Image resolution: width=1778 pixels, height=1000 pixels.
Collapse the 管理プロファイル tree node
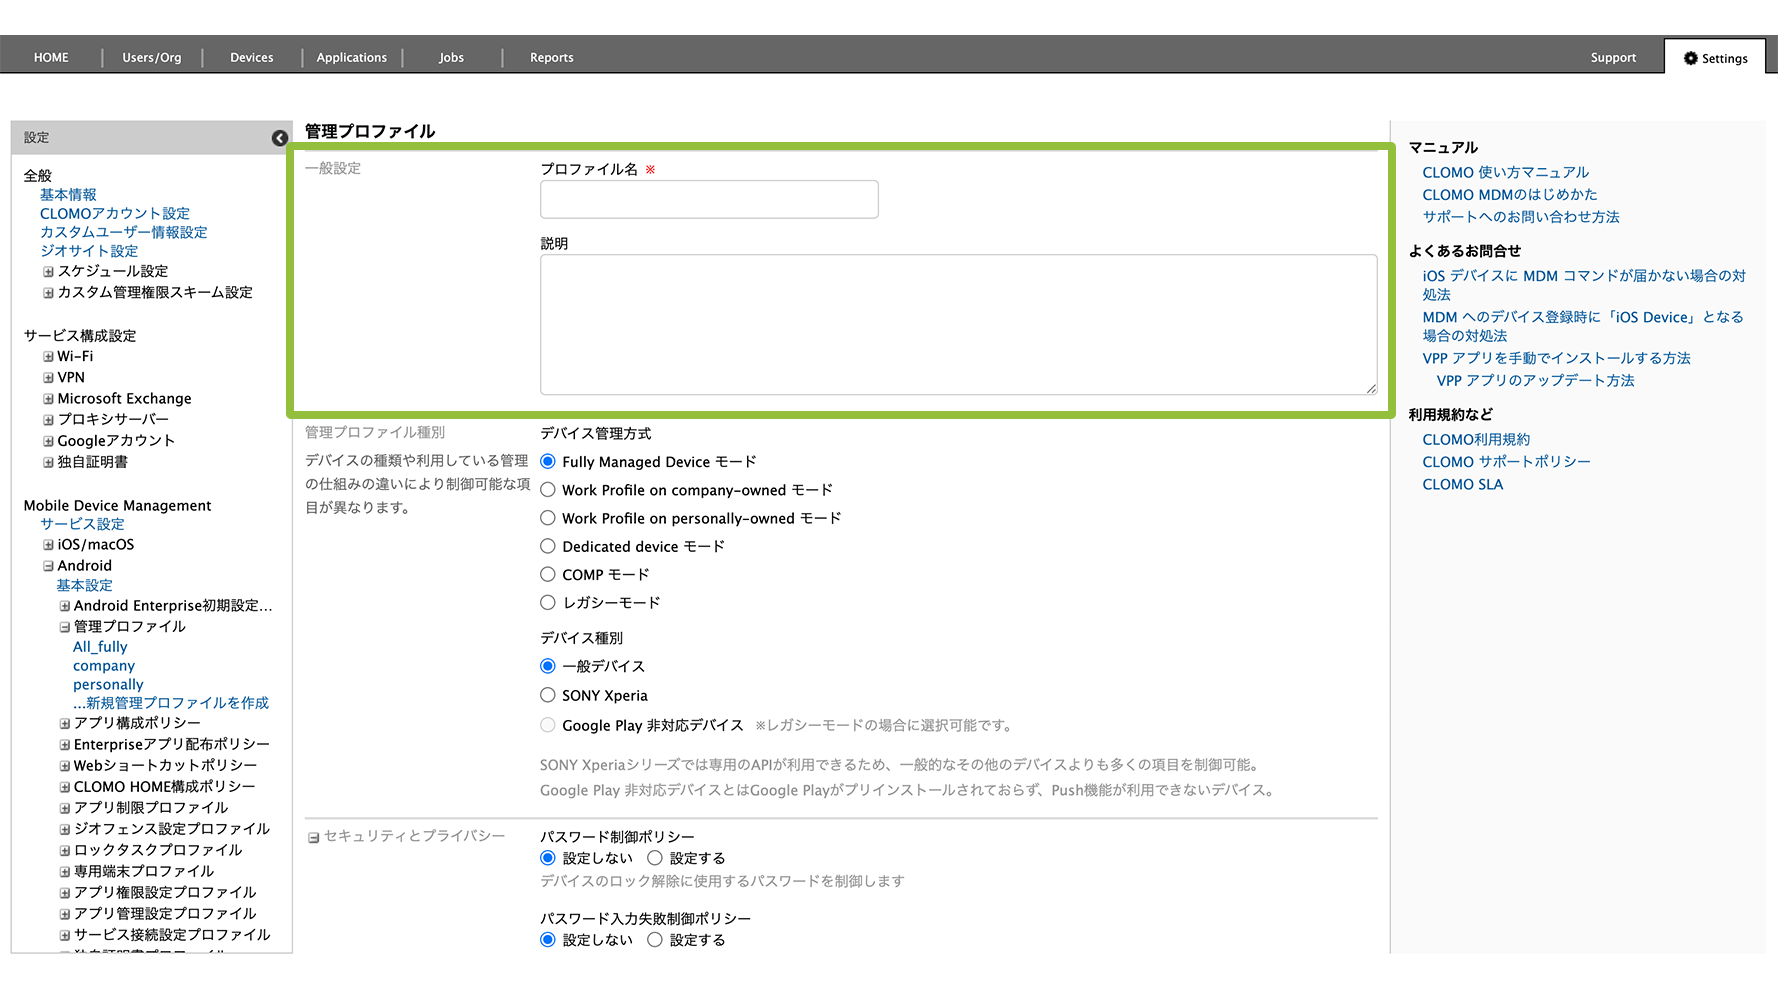(64, 627)
